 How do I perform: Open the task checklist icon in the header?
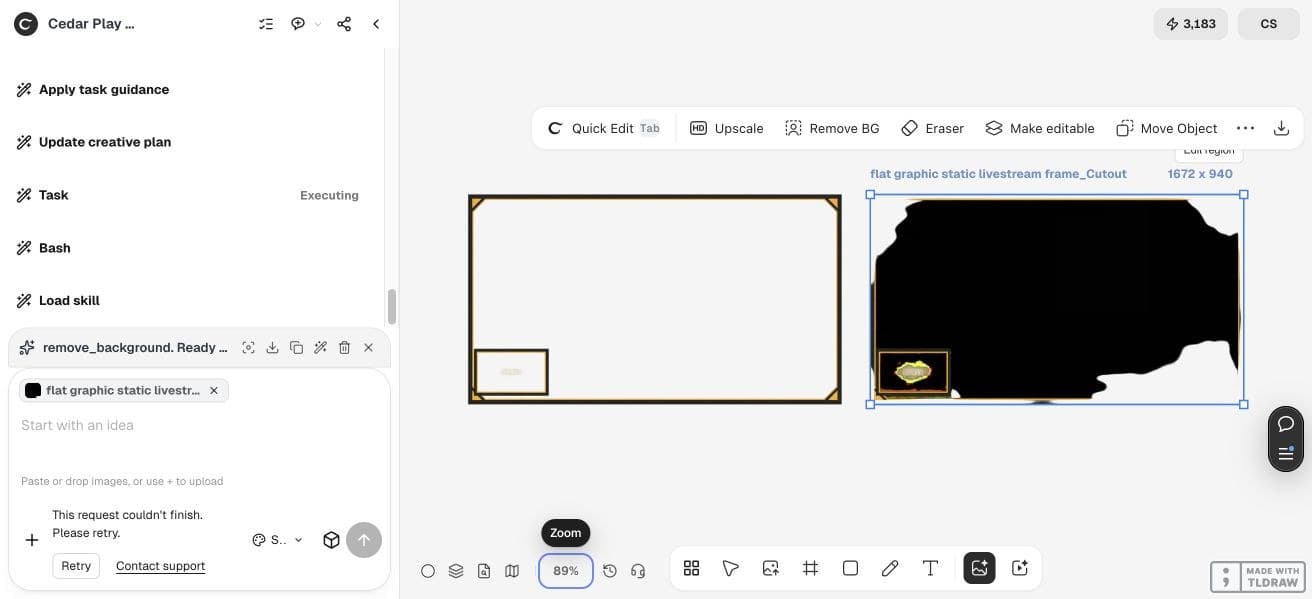[266, 24]
